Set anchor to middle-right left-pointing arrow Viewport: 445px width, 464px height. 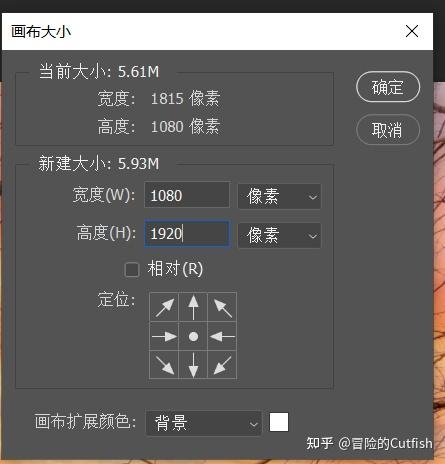(222, 336)
